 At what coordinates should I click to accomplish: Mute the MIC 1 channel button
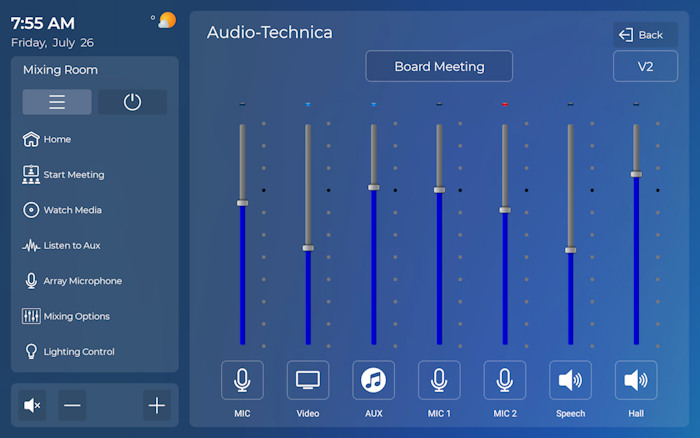(439, 380)
